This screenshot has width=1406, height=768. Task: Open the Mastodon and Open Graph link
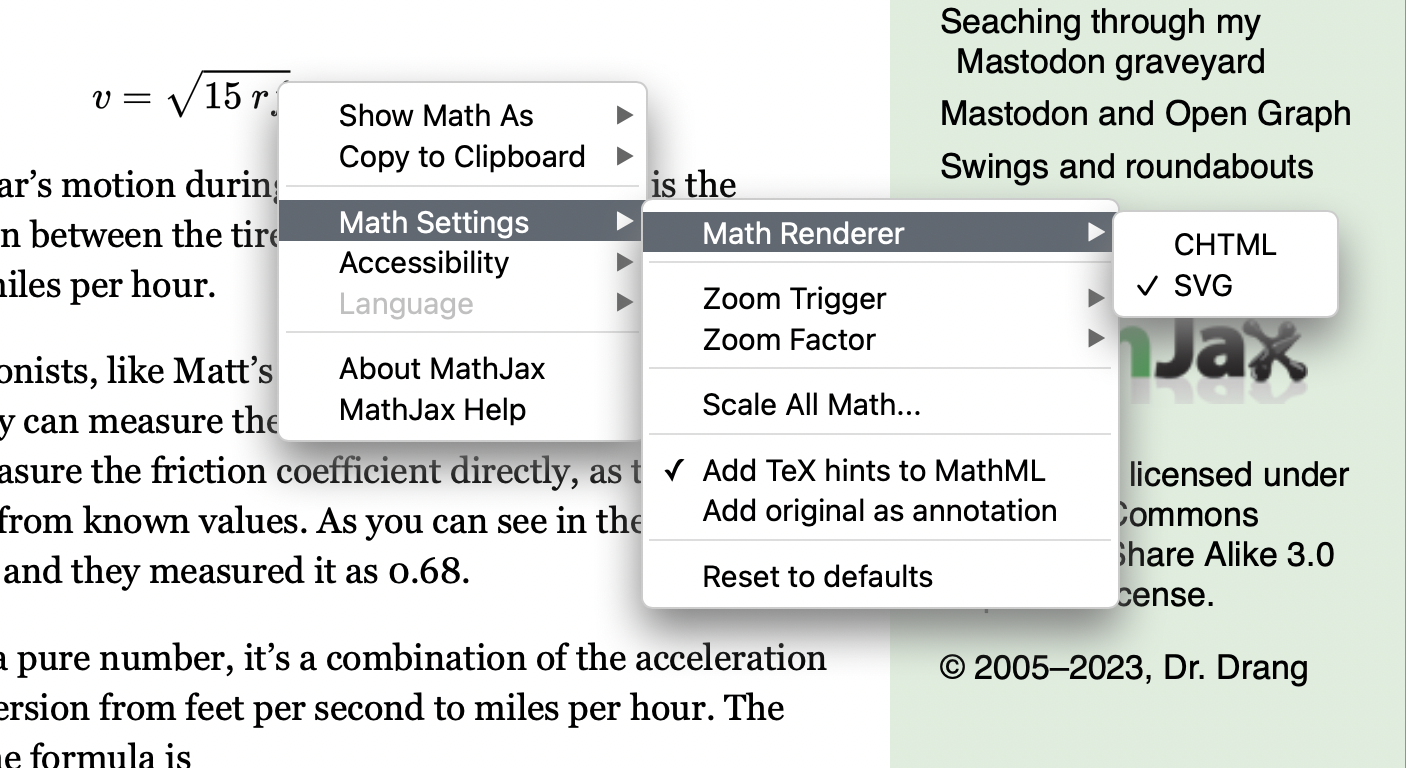pos(1145,114)
